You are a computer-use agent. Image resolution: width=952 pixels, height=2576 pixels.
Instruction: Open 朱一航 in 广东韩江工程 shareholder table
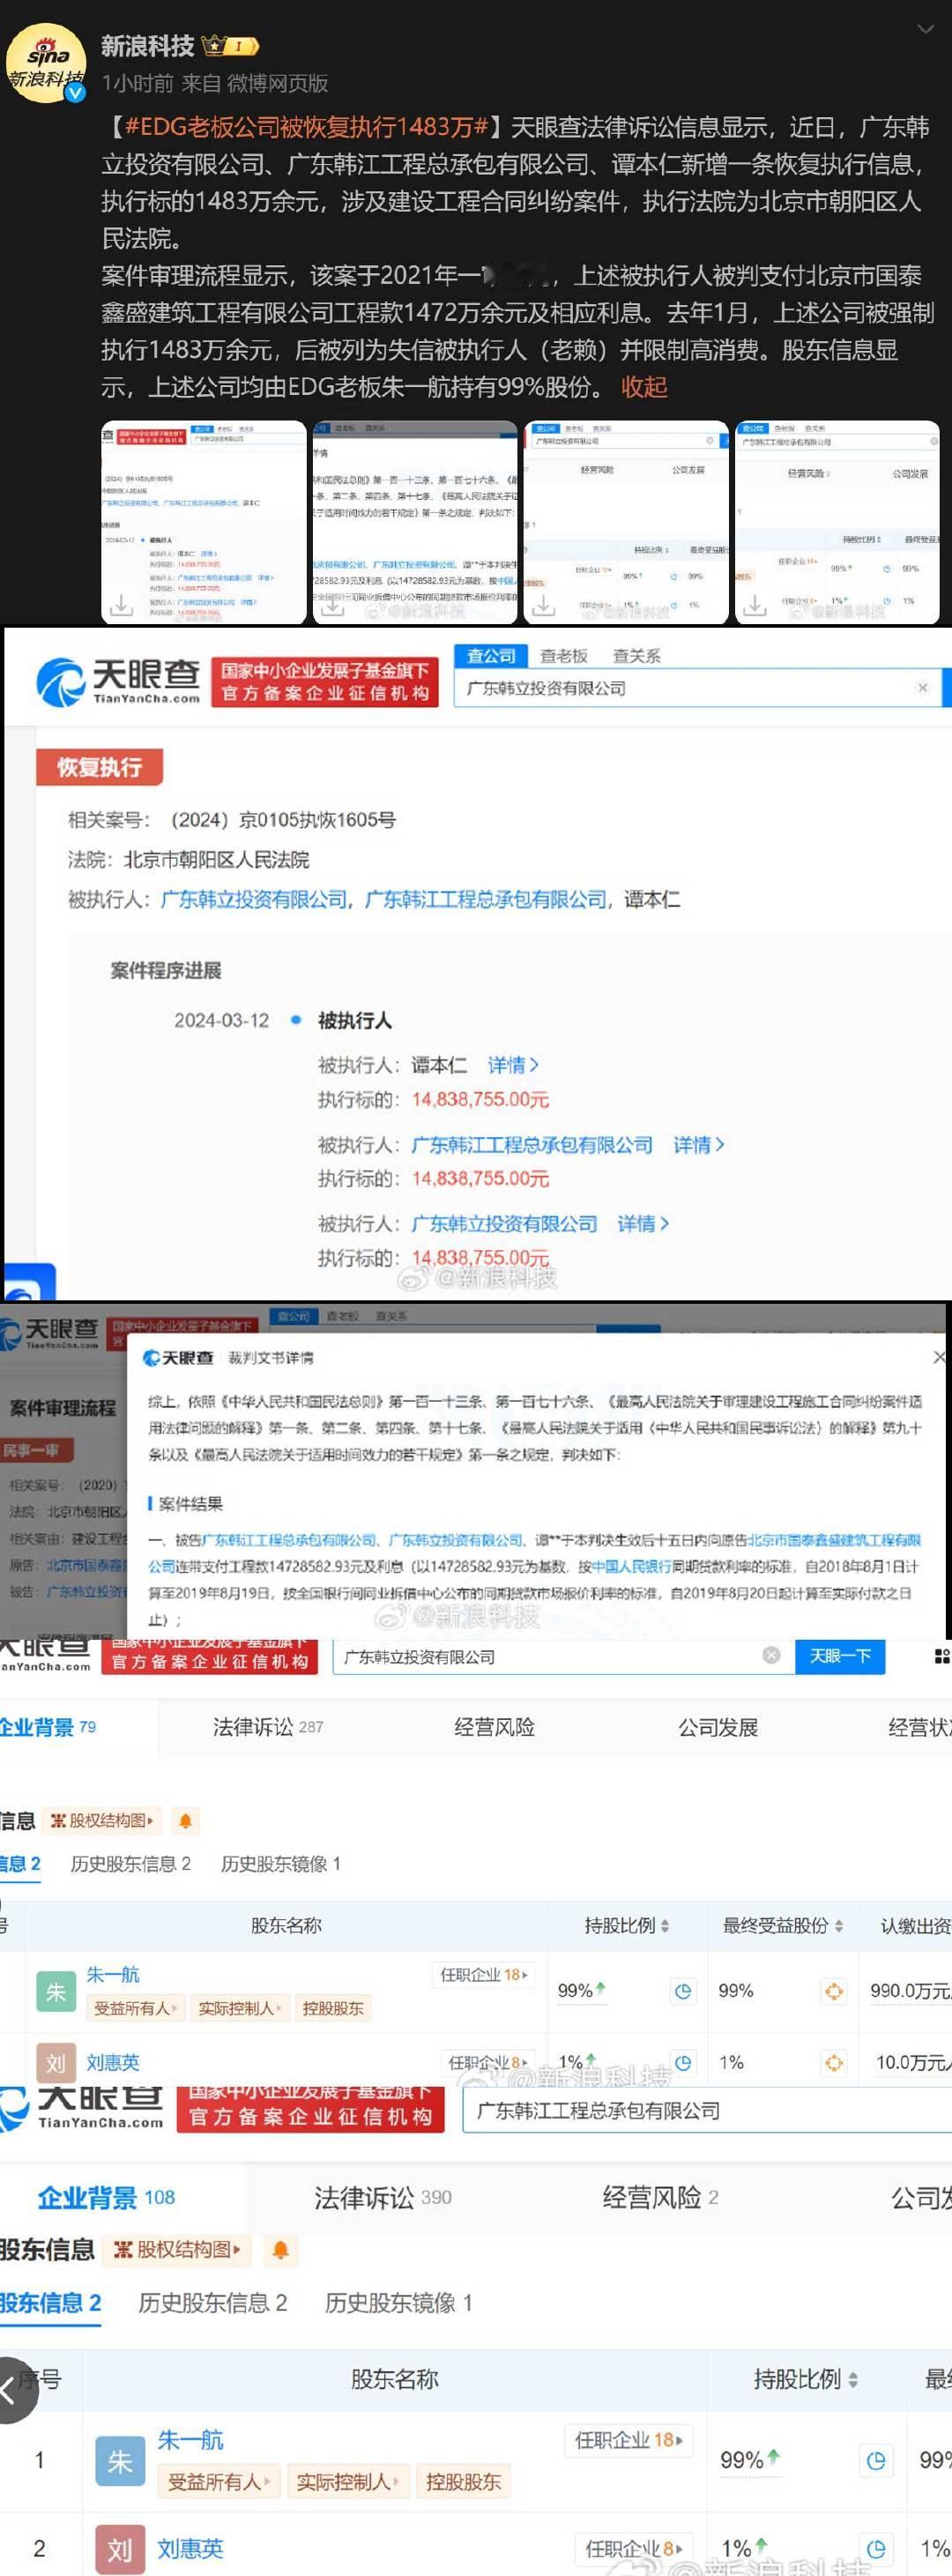coord(191,2440)
